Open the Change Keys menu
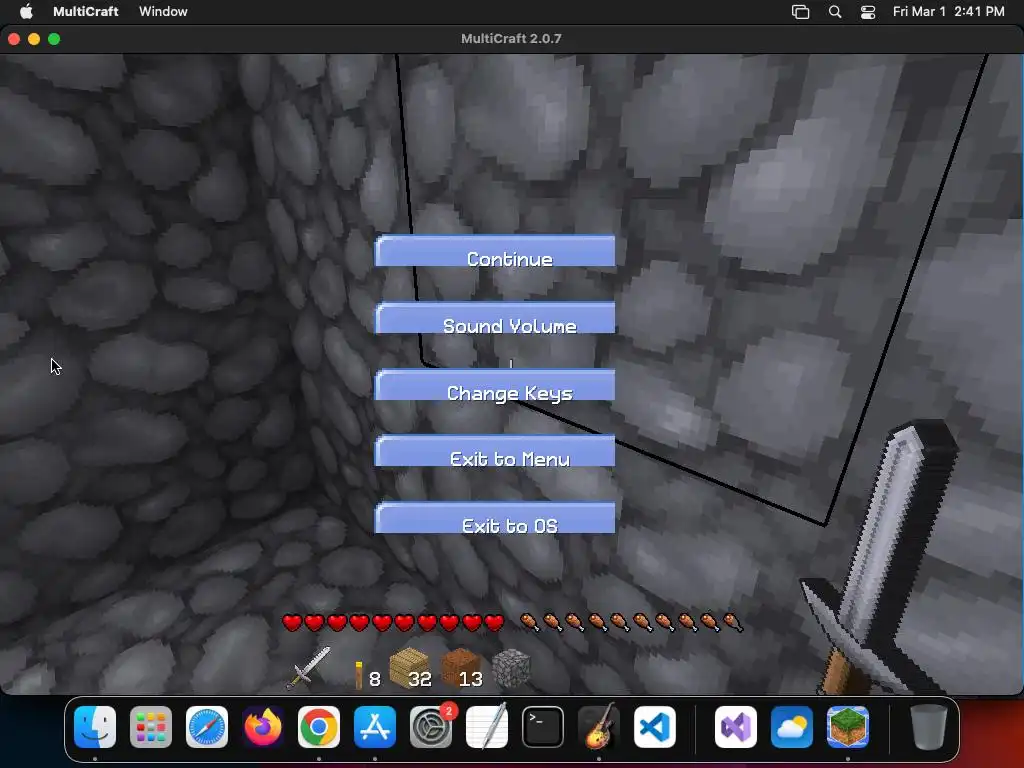The image size is (1024, 768). (x=494, y=385)
